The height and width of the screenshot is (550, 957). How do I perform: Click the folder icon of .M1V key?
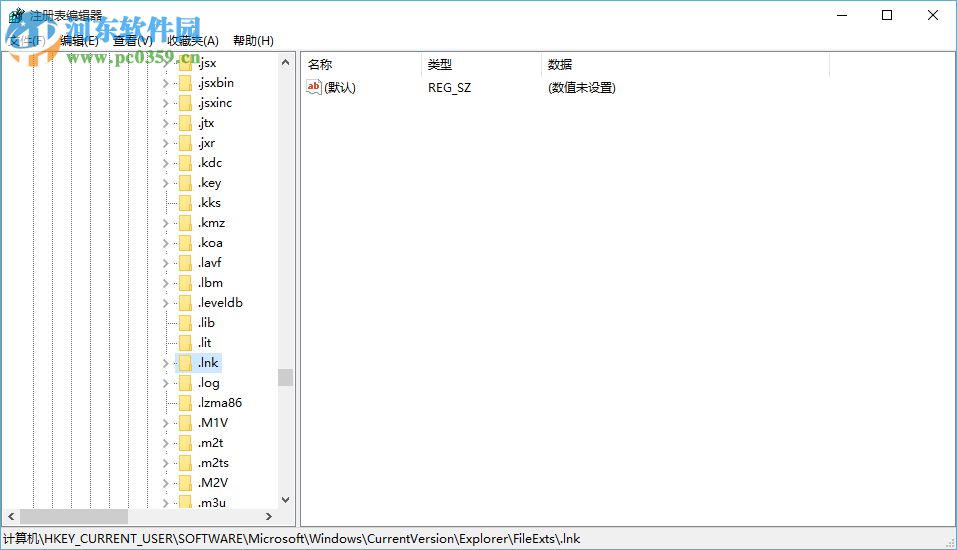(186, 423)
